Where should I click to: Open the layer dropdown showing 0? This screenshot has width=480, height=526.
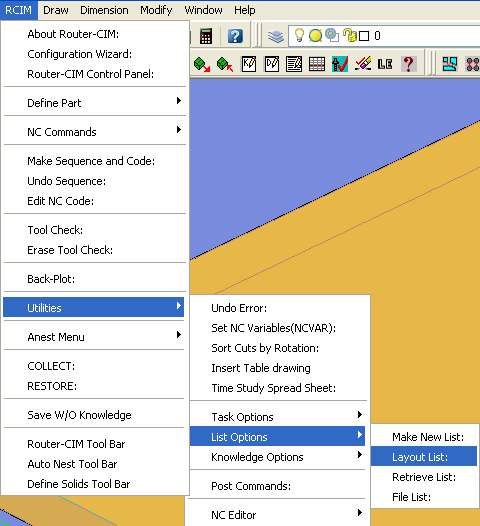click(x=384, y=36)
